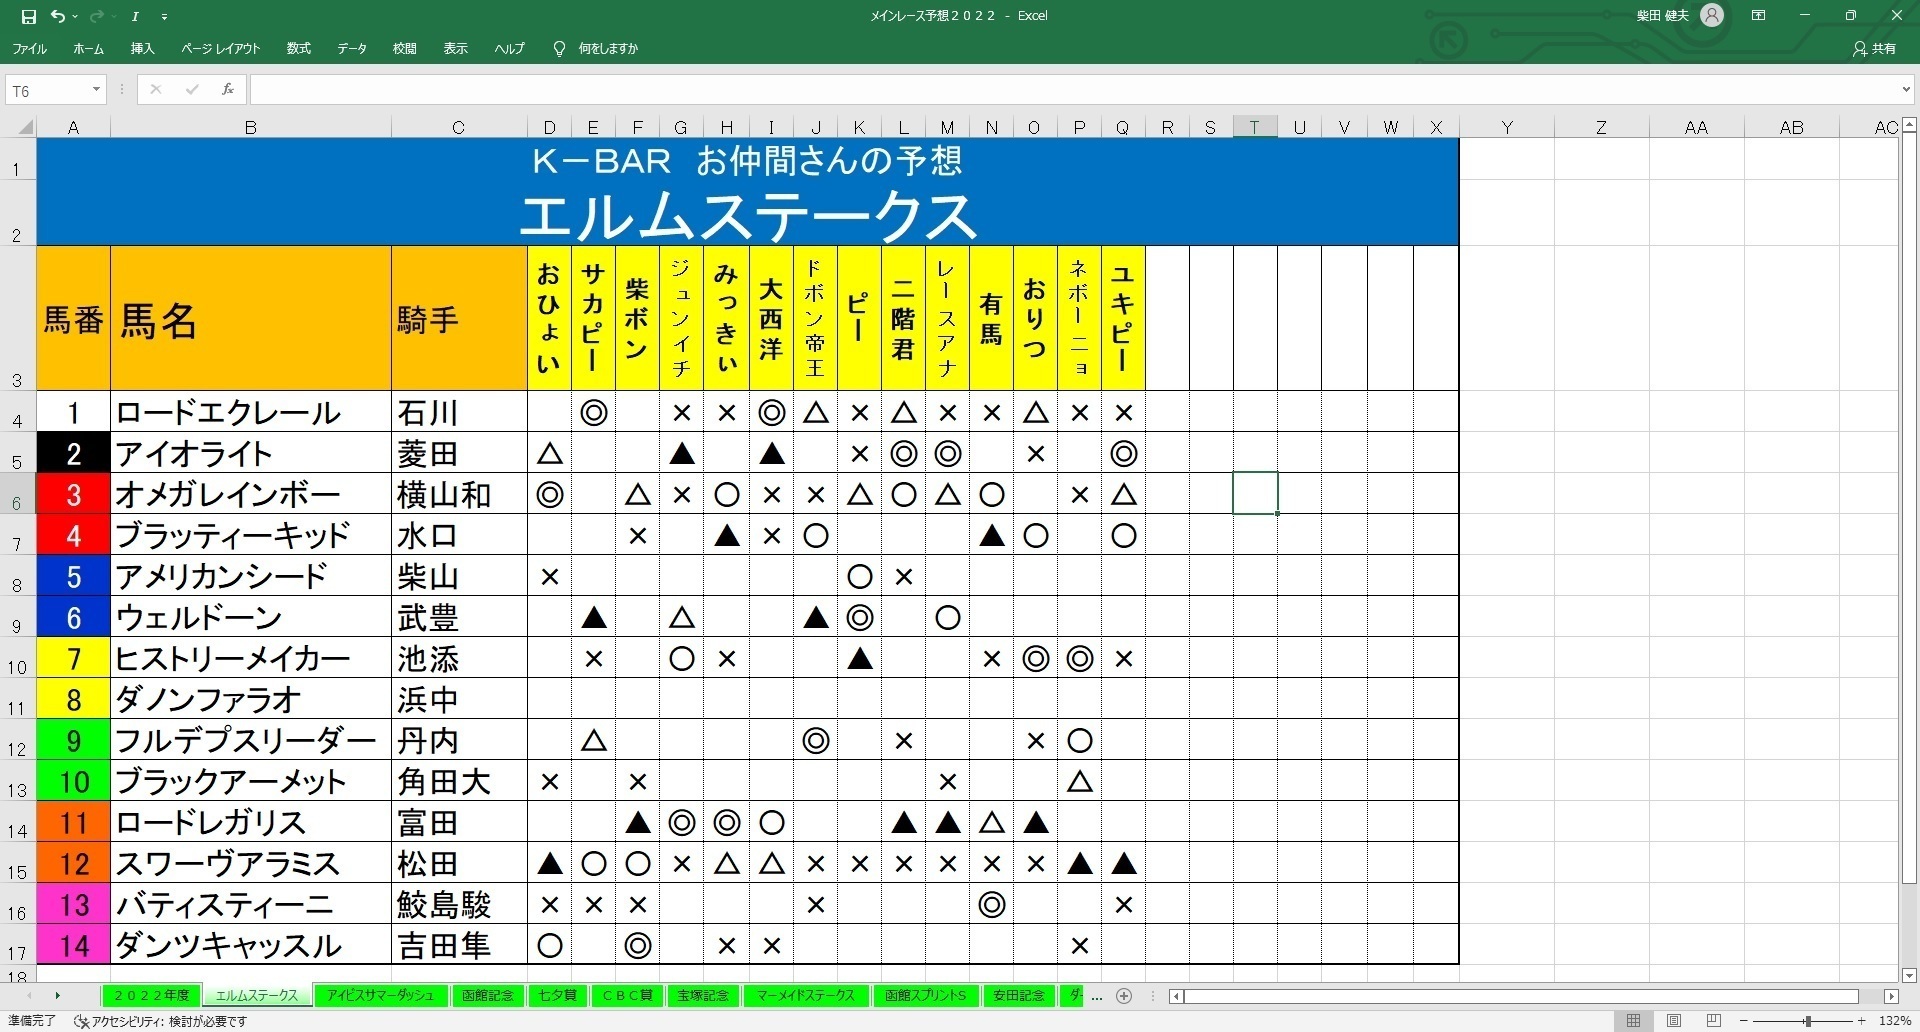
Task: Switch to the 函館記念 sheet tab
Action: pos(487,996)
